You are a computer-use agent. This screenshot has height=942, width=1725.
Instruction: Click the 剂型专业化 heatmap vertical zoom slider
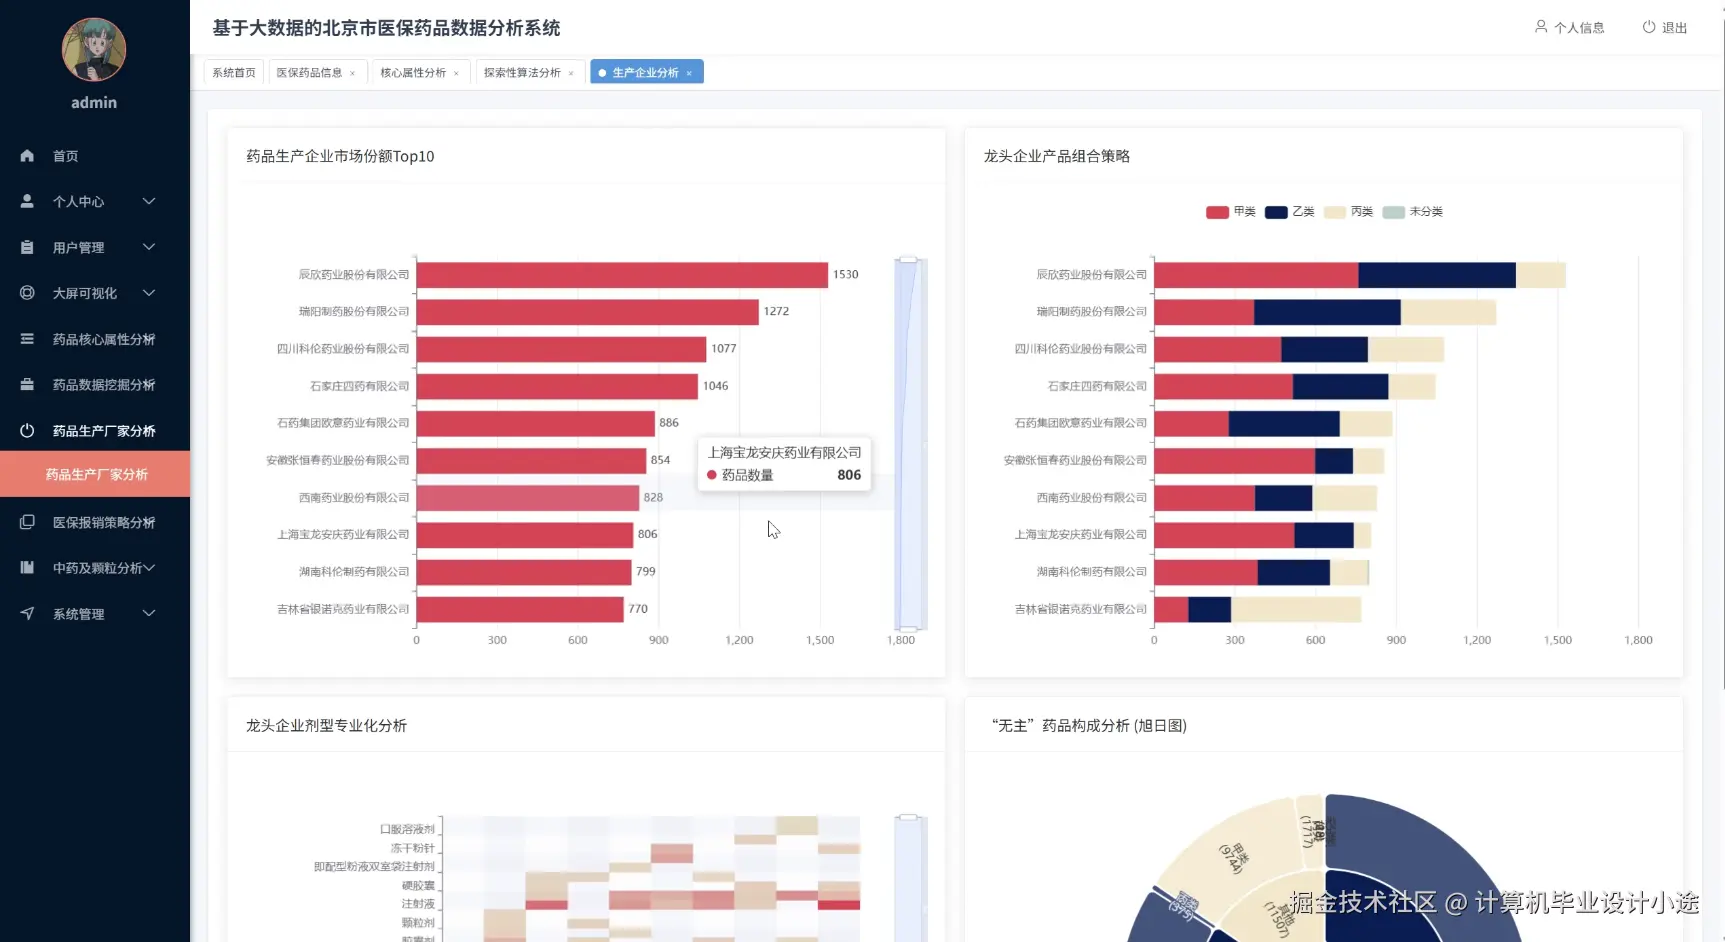pyautogui.click(x=909, y=878)
